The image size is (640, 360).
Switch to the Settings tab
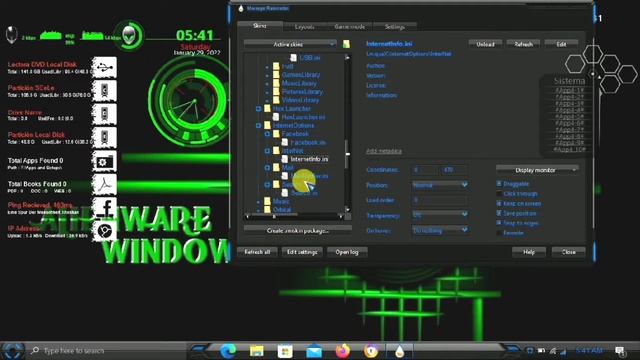(395, 27)
